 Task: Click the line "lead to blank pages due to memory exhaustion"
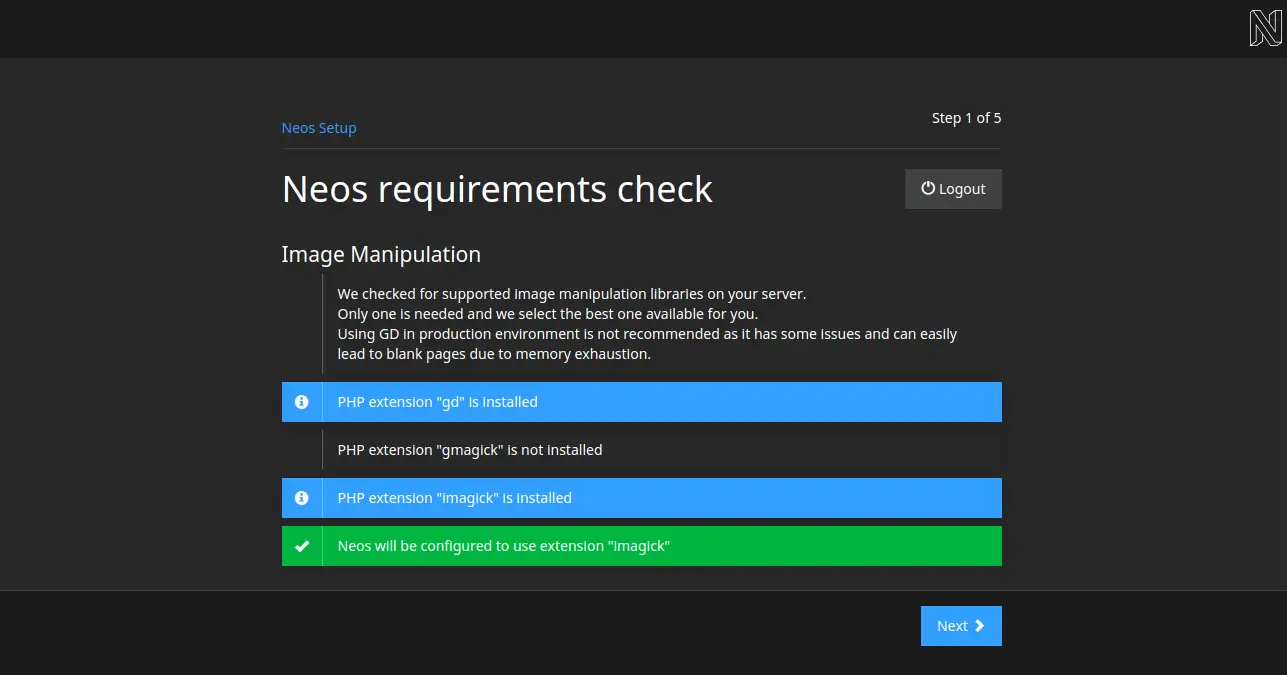494,354
